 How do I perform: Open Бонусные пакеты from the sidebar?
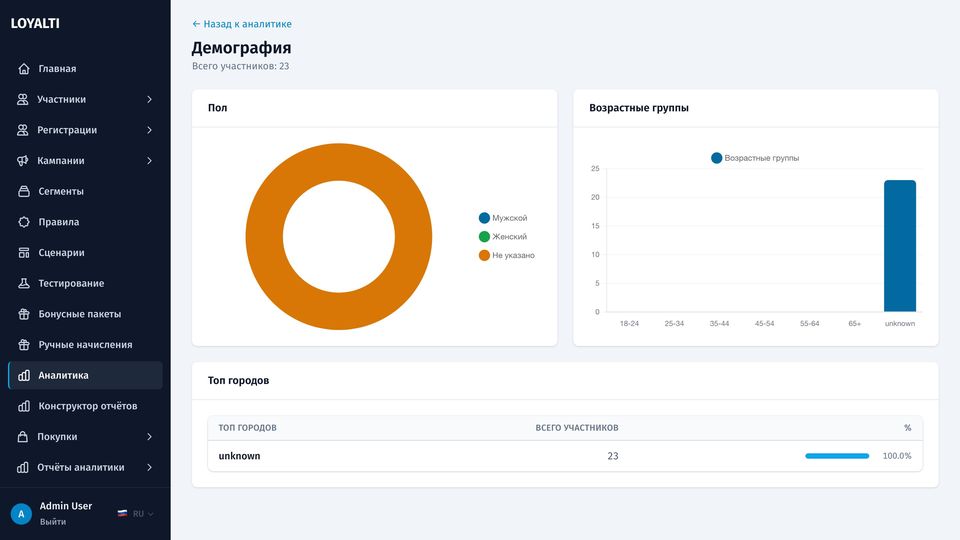point(85,313)
